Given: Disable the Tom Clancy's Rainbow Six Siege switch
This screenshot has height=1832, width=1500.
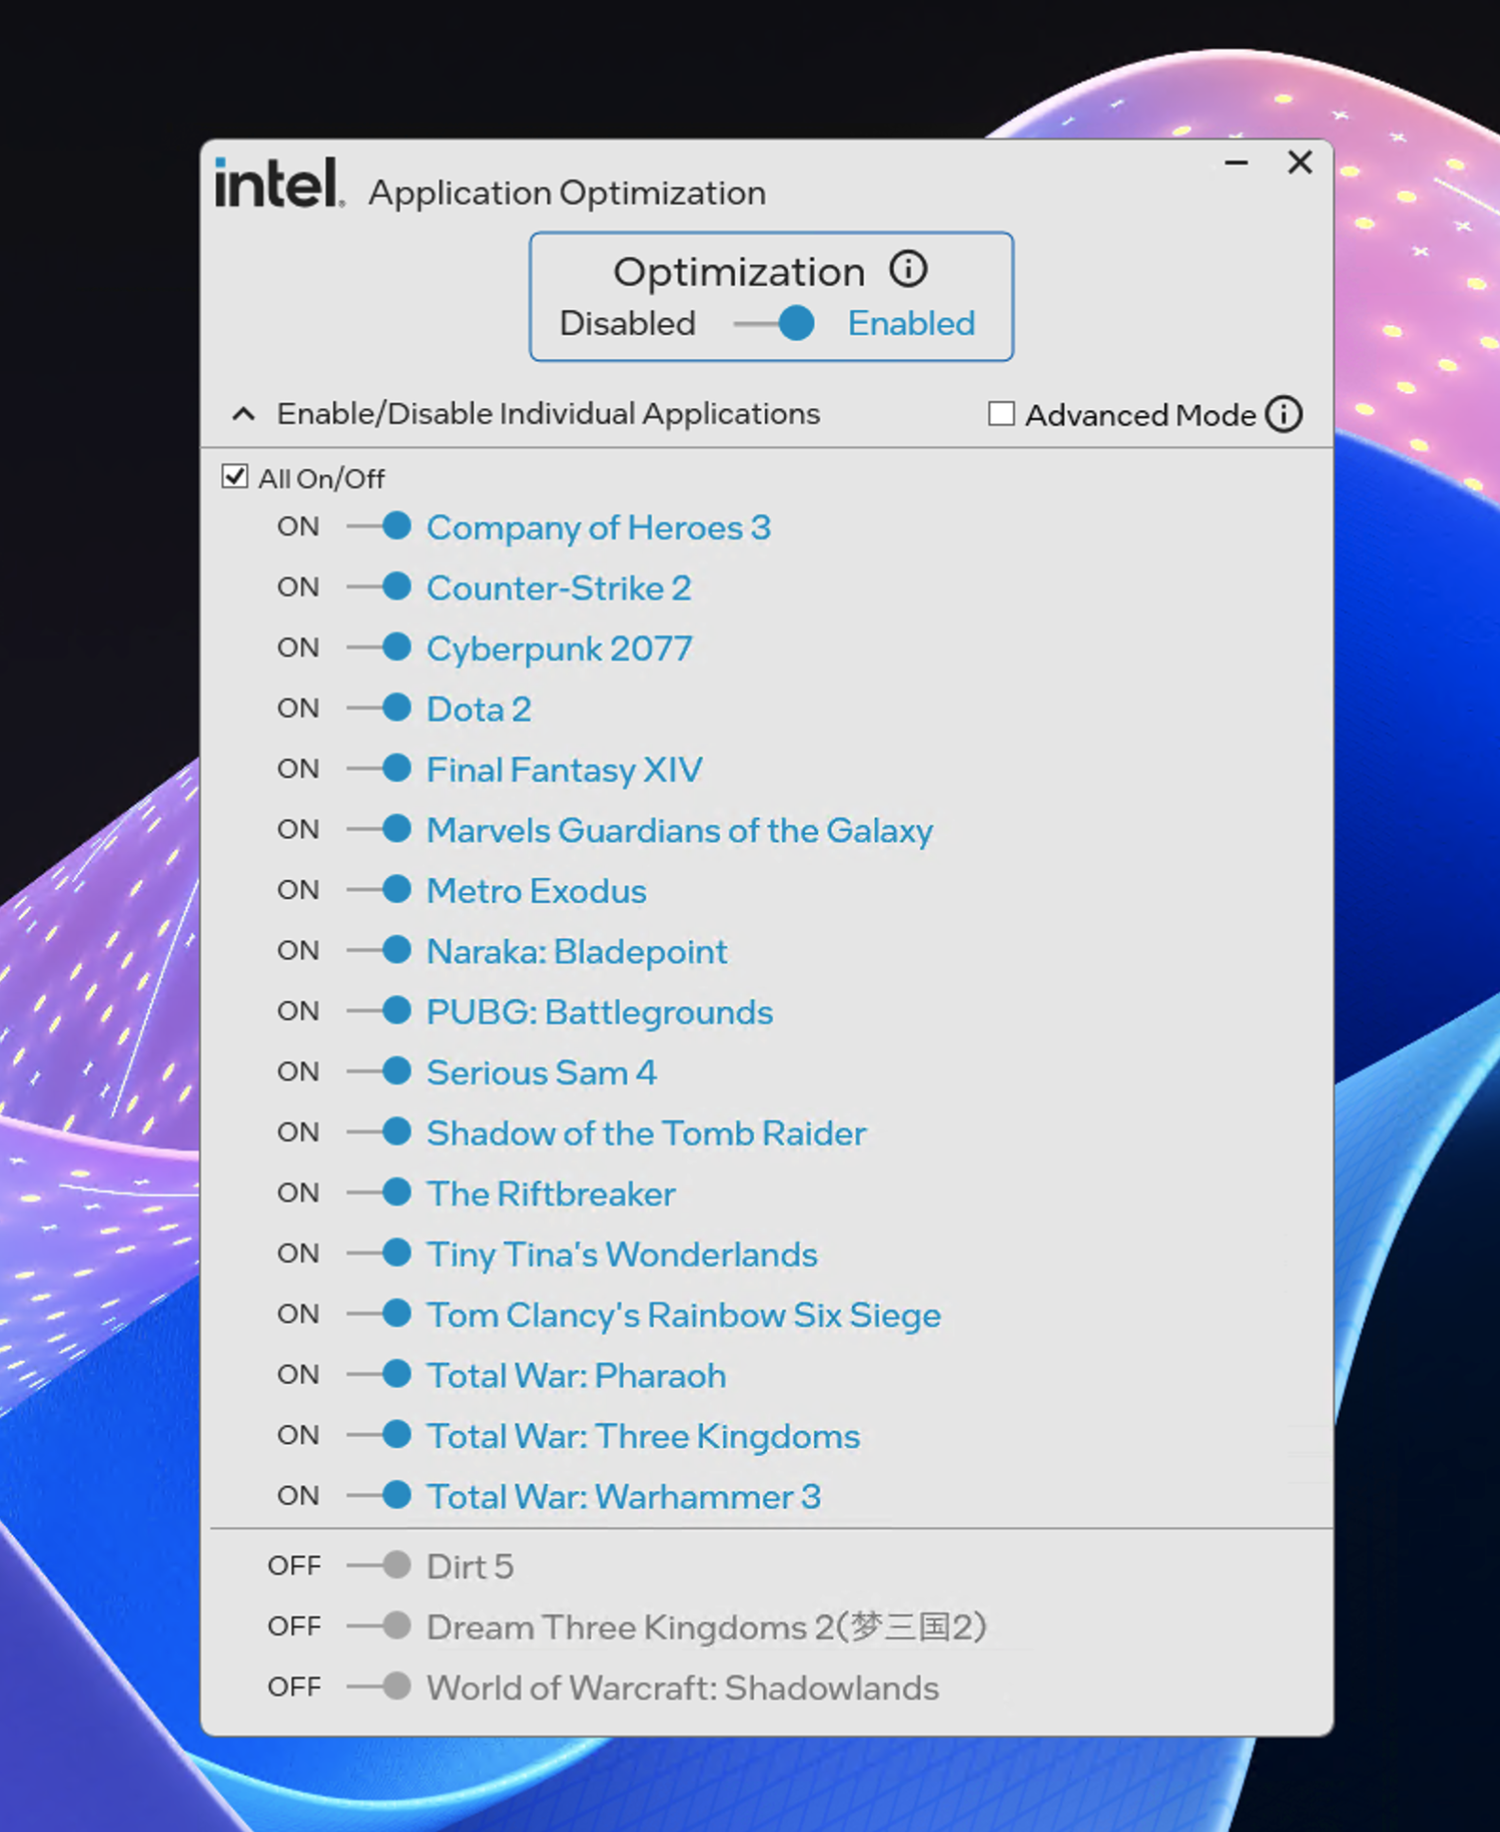Looking at the screenshot, I should click(x=379, y=1313).
